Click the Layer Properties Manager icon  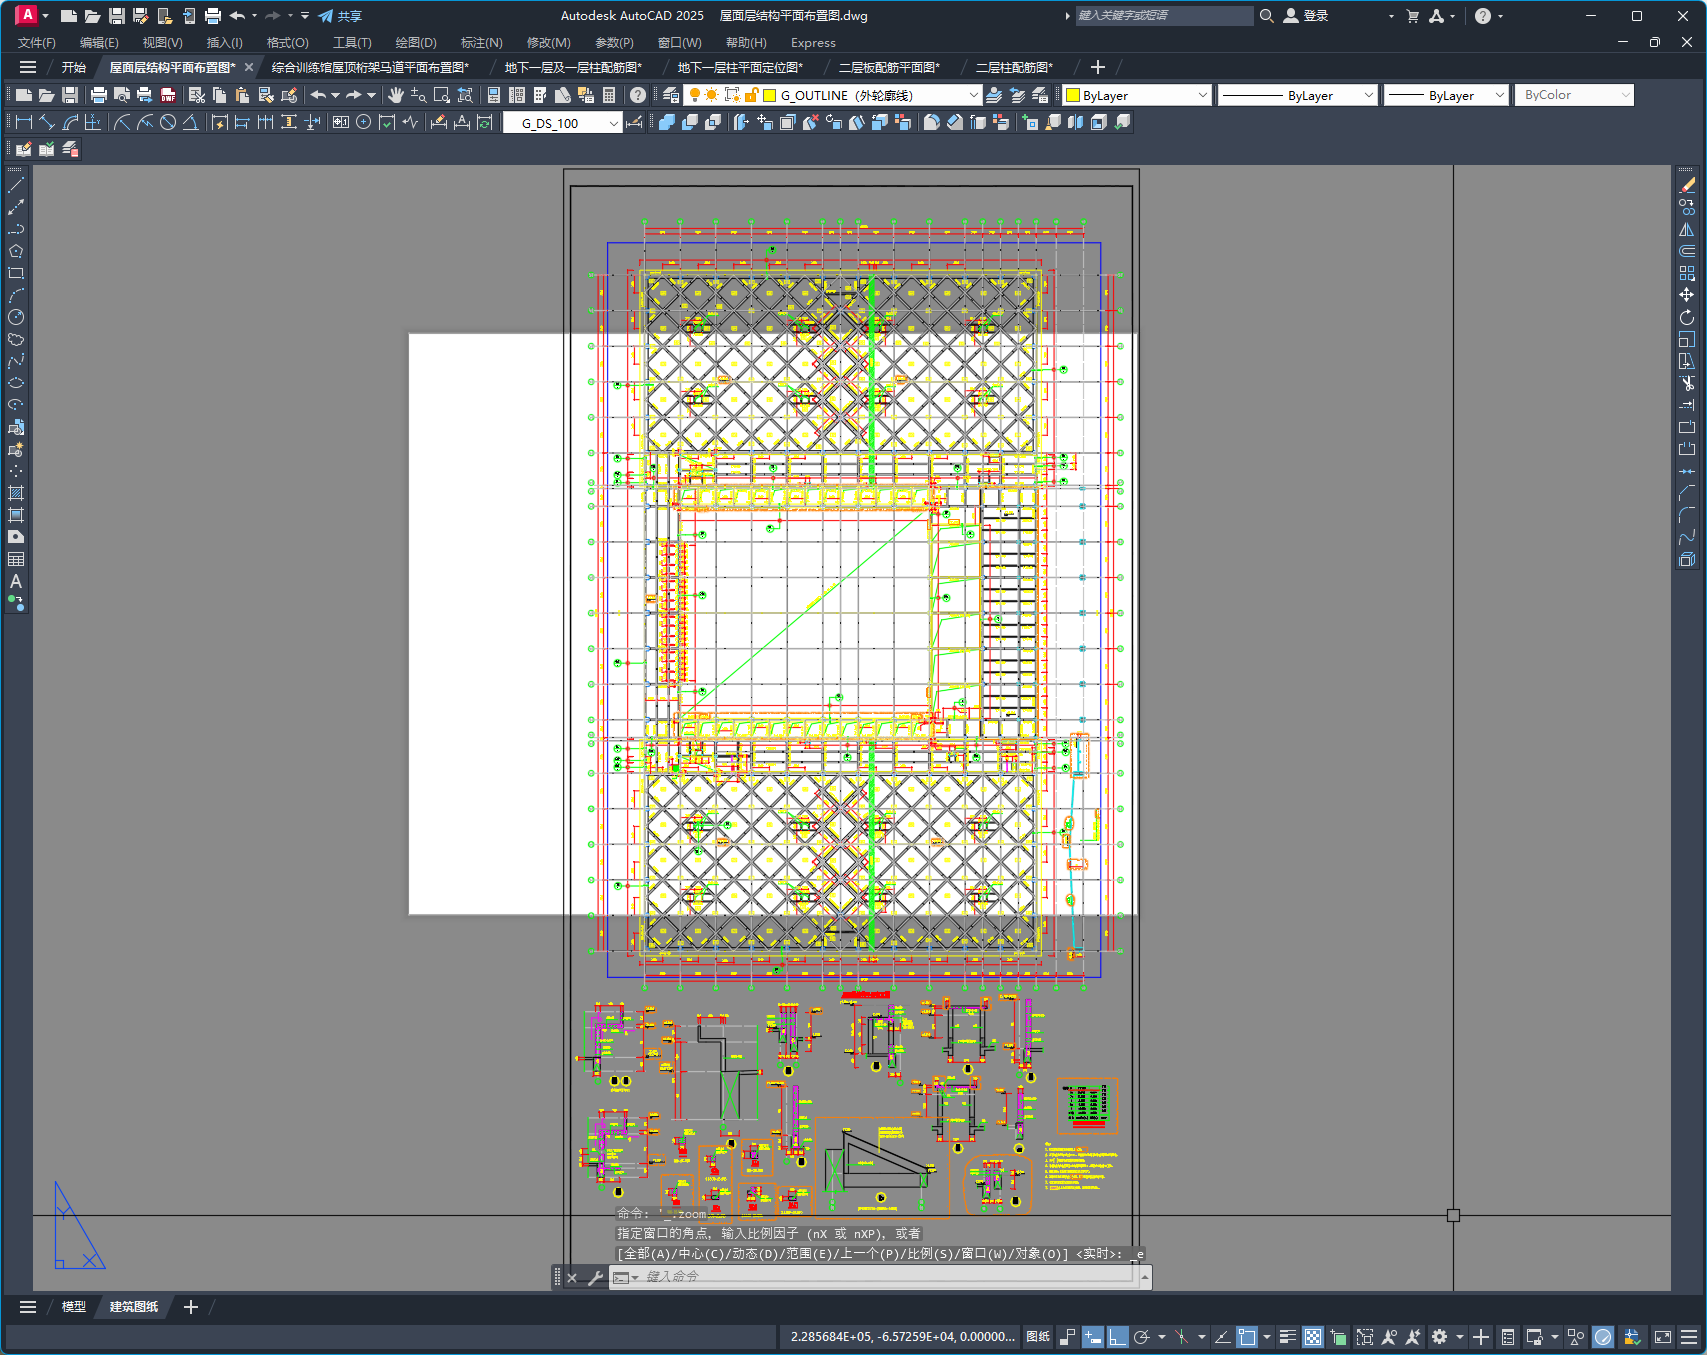point(670,95)
